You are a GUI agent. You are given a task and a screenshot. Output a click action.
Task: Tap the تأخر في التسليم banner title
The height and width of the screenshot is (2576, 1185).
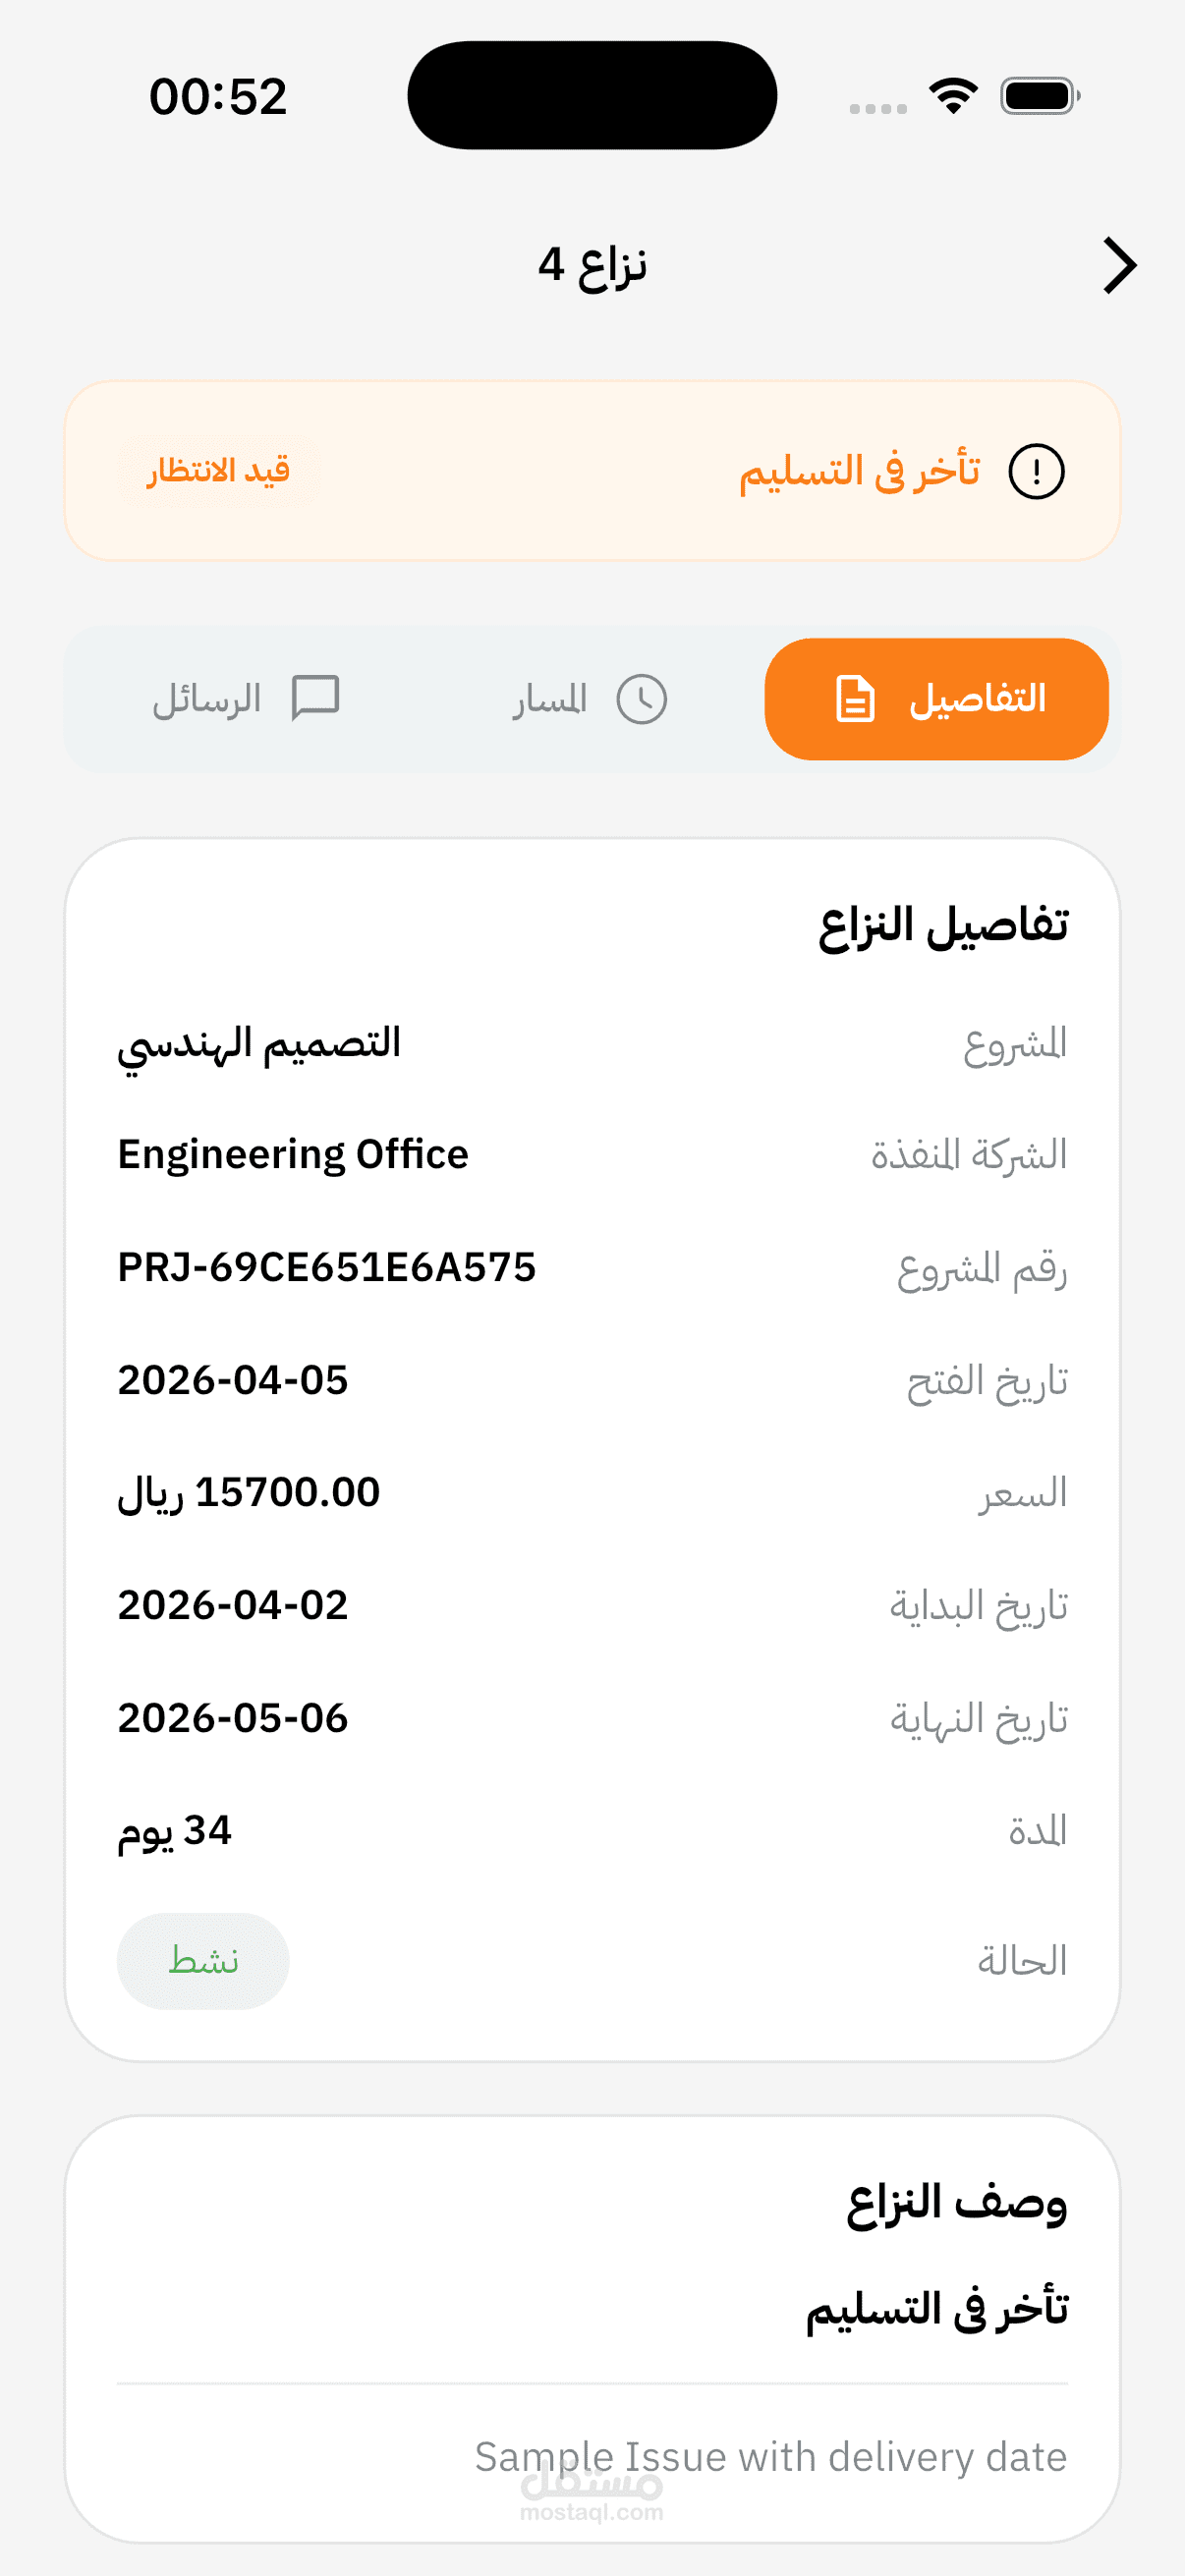pos(860,470)
